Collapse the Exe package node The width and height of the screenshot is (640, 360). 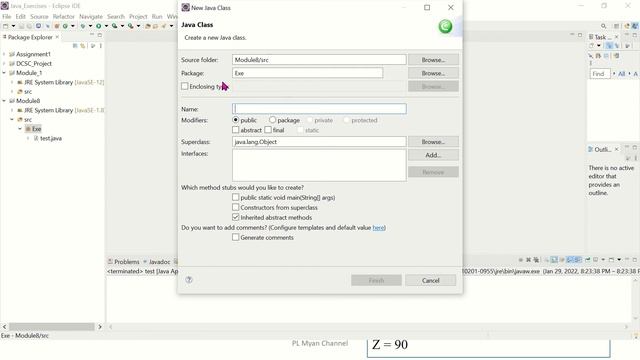click(x=20, y=129)
